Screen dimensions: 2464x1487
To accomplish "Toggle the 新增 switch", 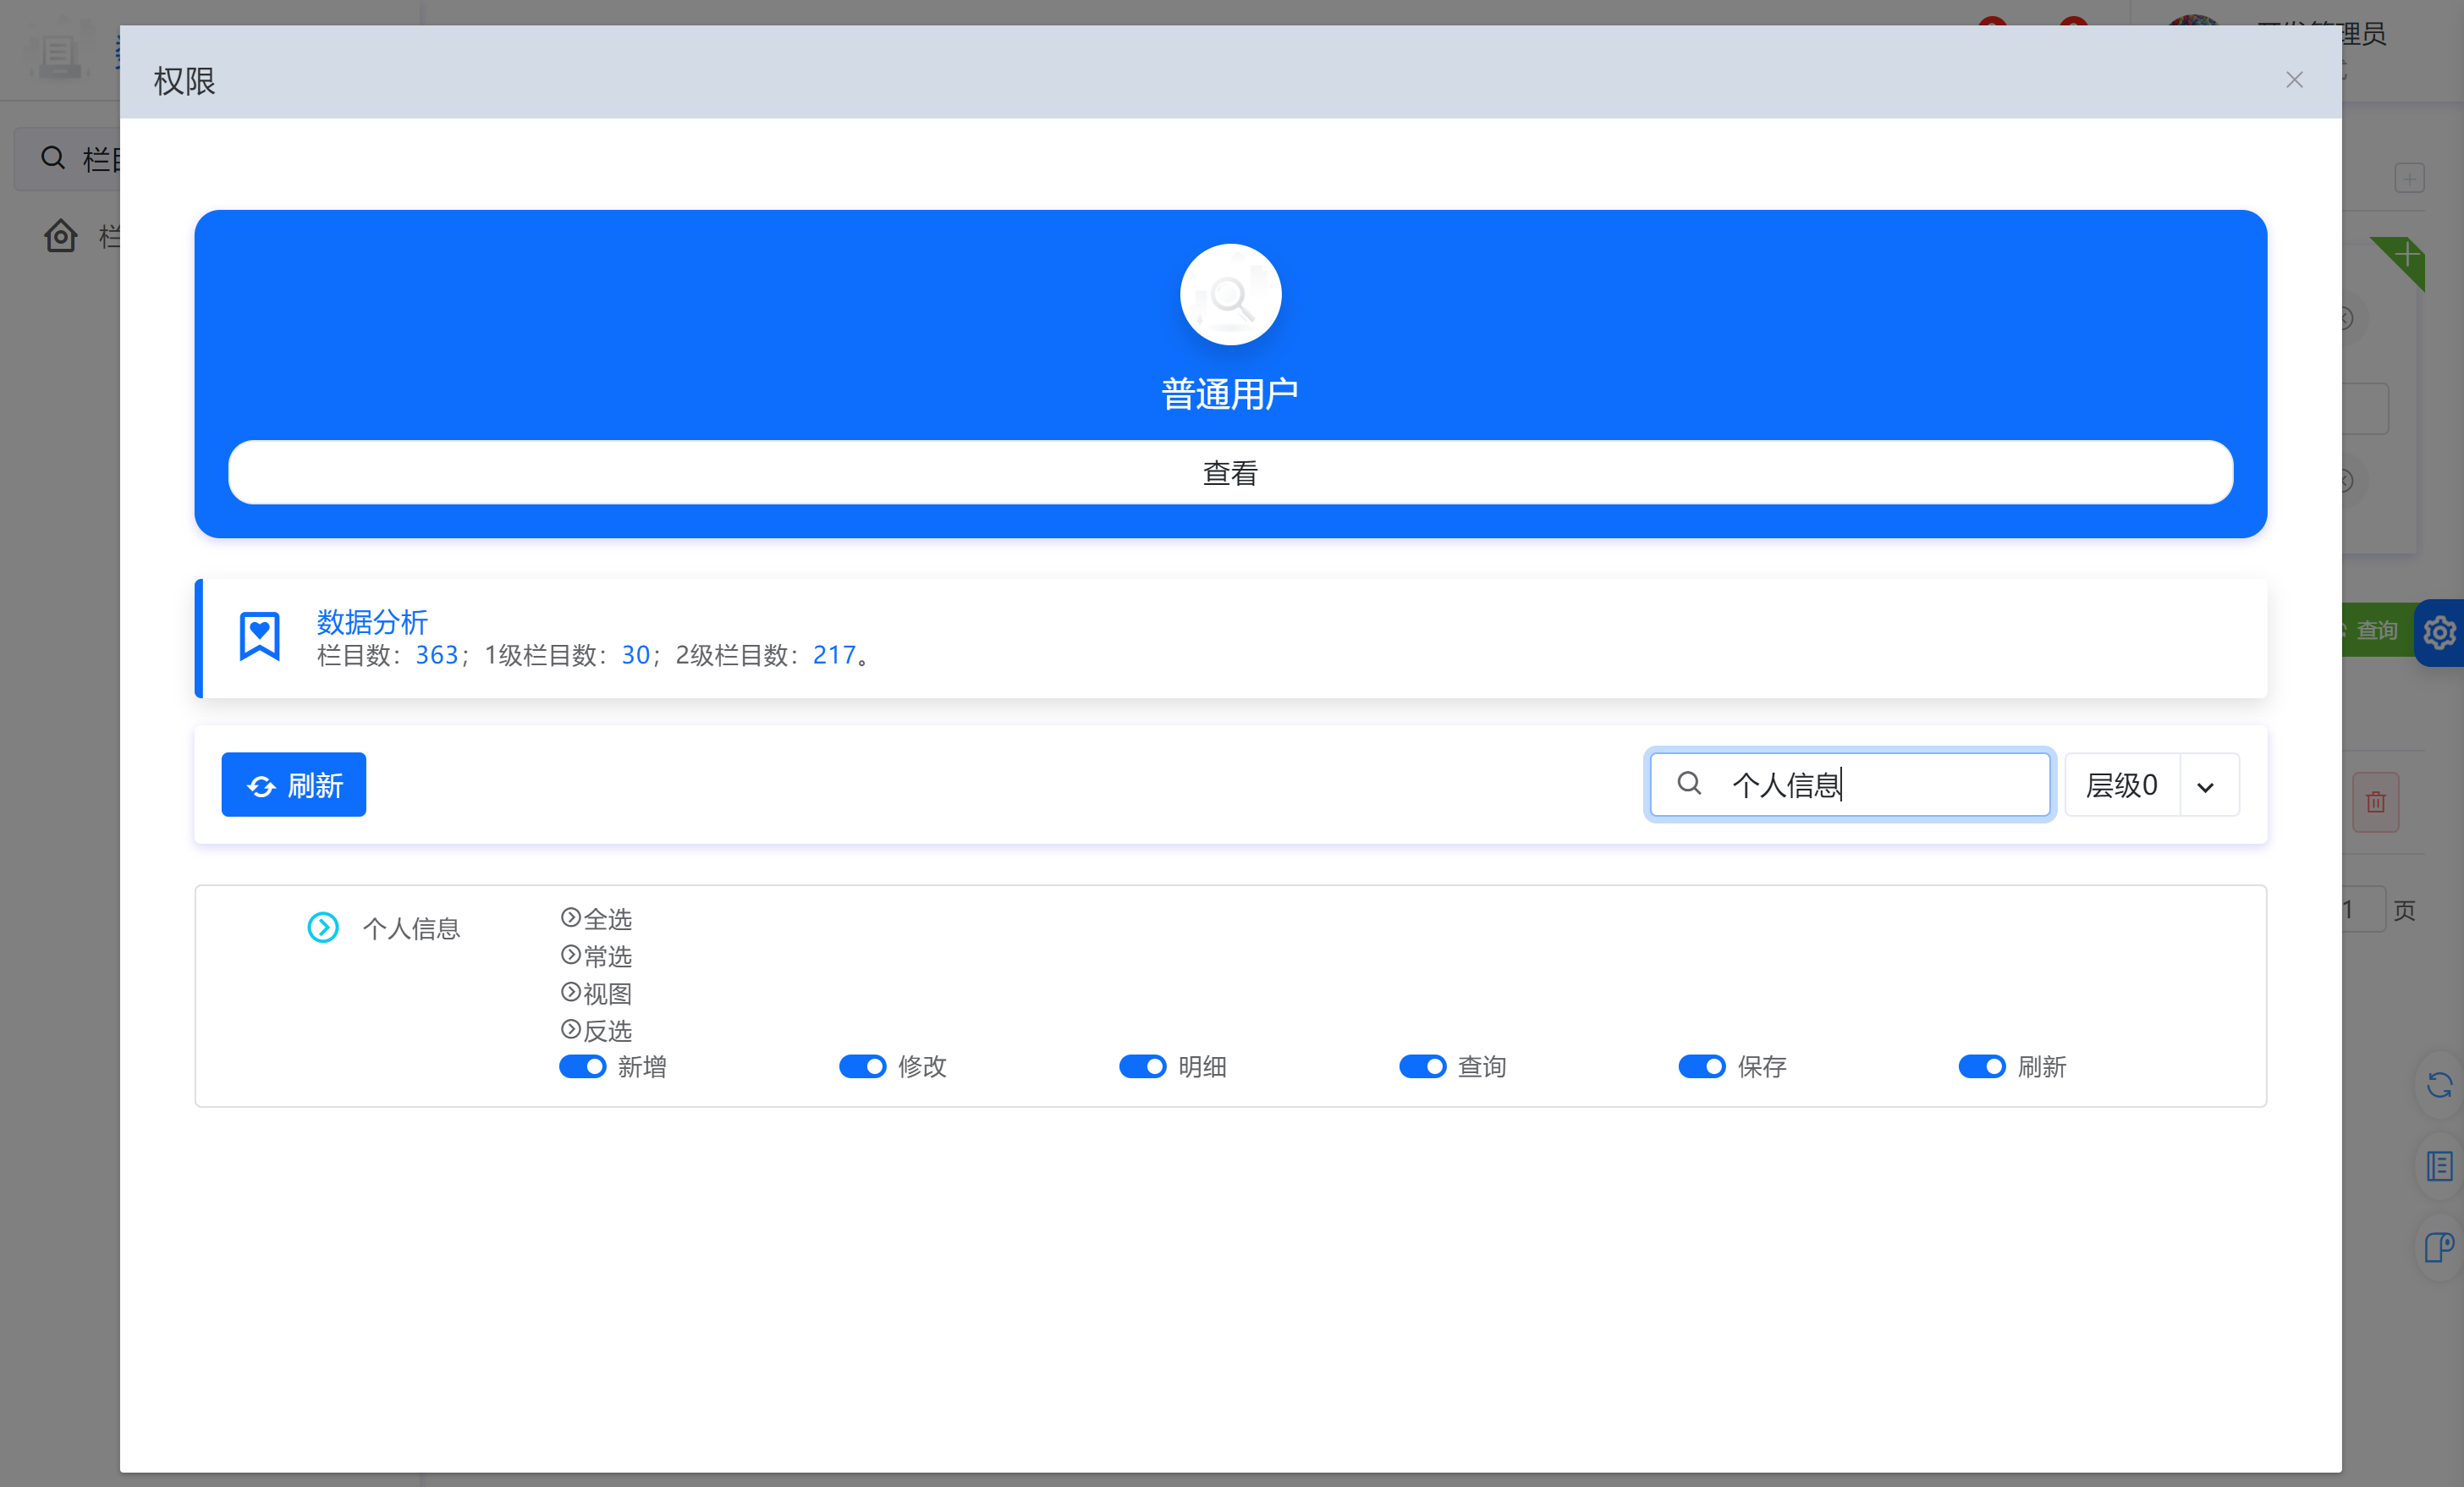I will [x=583, y=1067].
